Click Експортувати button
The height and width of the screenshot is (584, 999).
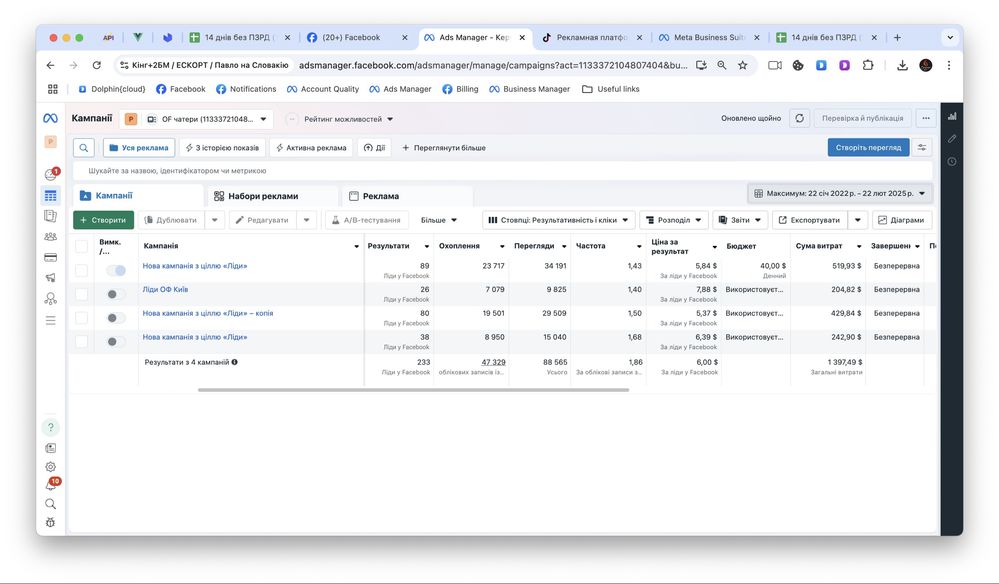click(809, 220)
